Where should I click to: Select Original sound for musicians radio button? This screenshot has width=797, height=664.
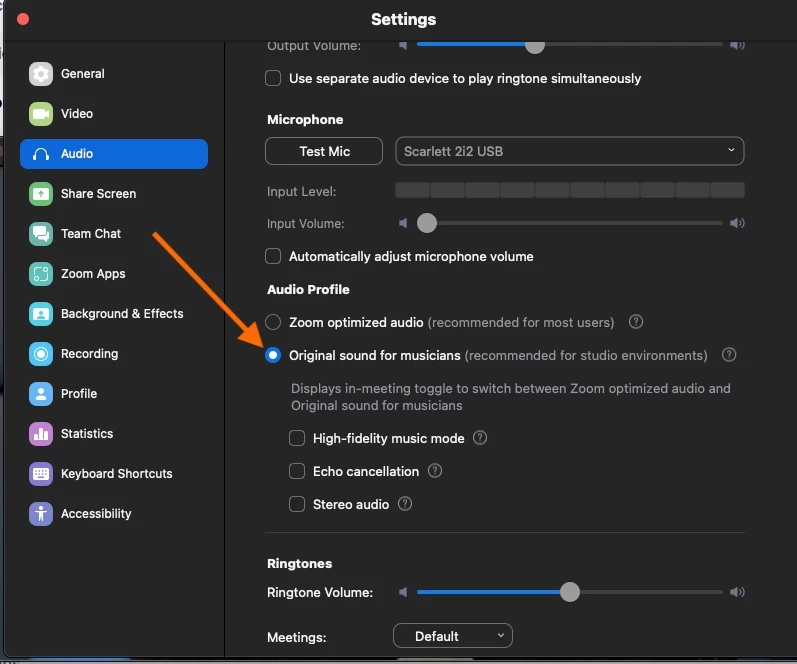(x=273, y=355)
